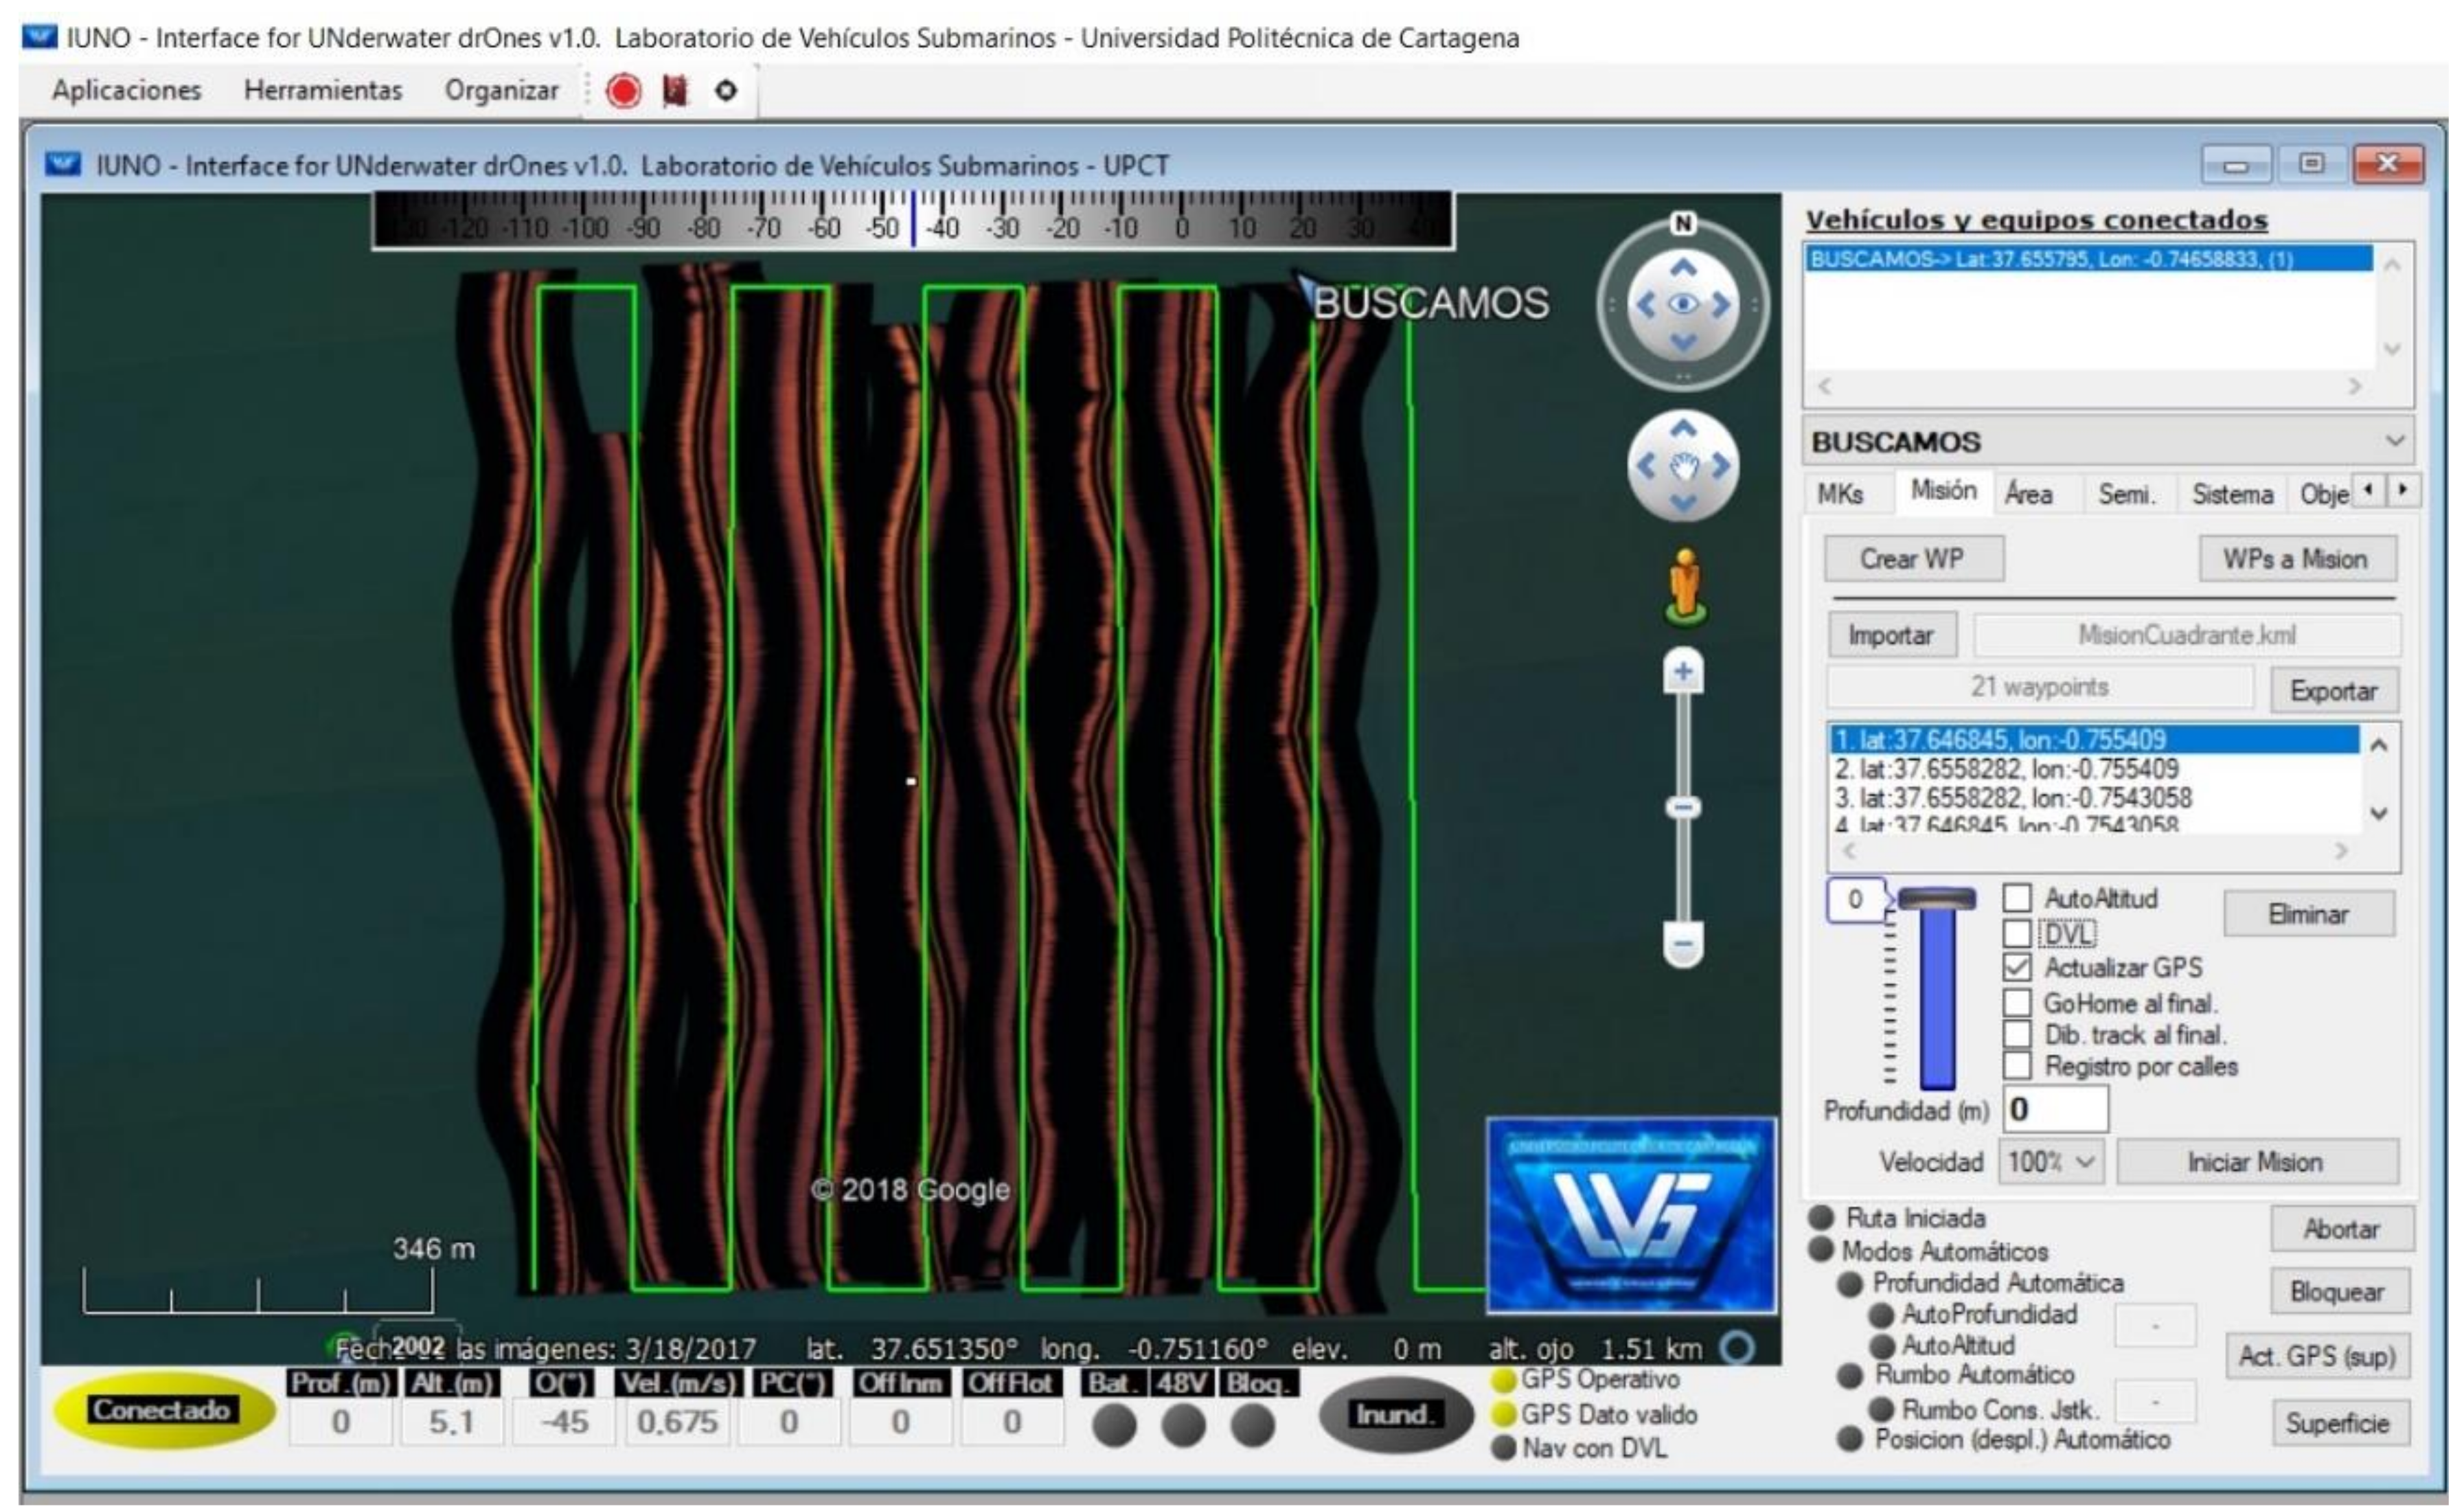Click the map compass north N marker
The height and width of the screenshot is (1511, 2464).
tap(1683, 223)
